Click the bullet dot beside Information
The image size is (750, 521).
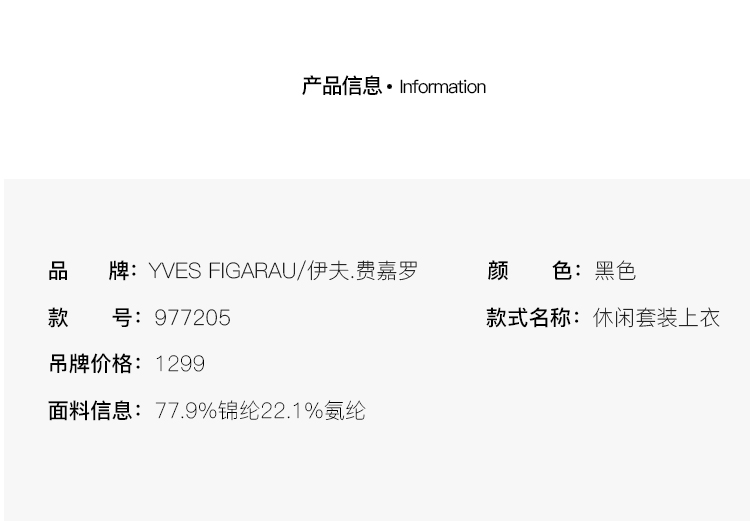pyautogui.click(x=390, y=87)
